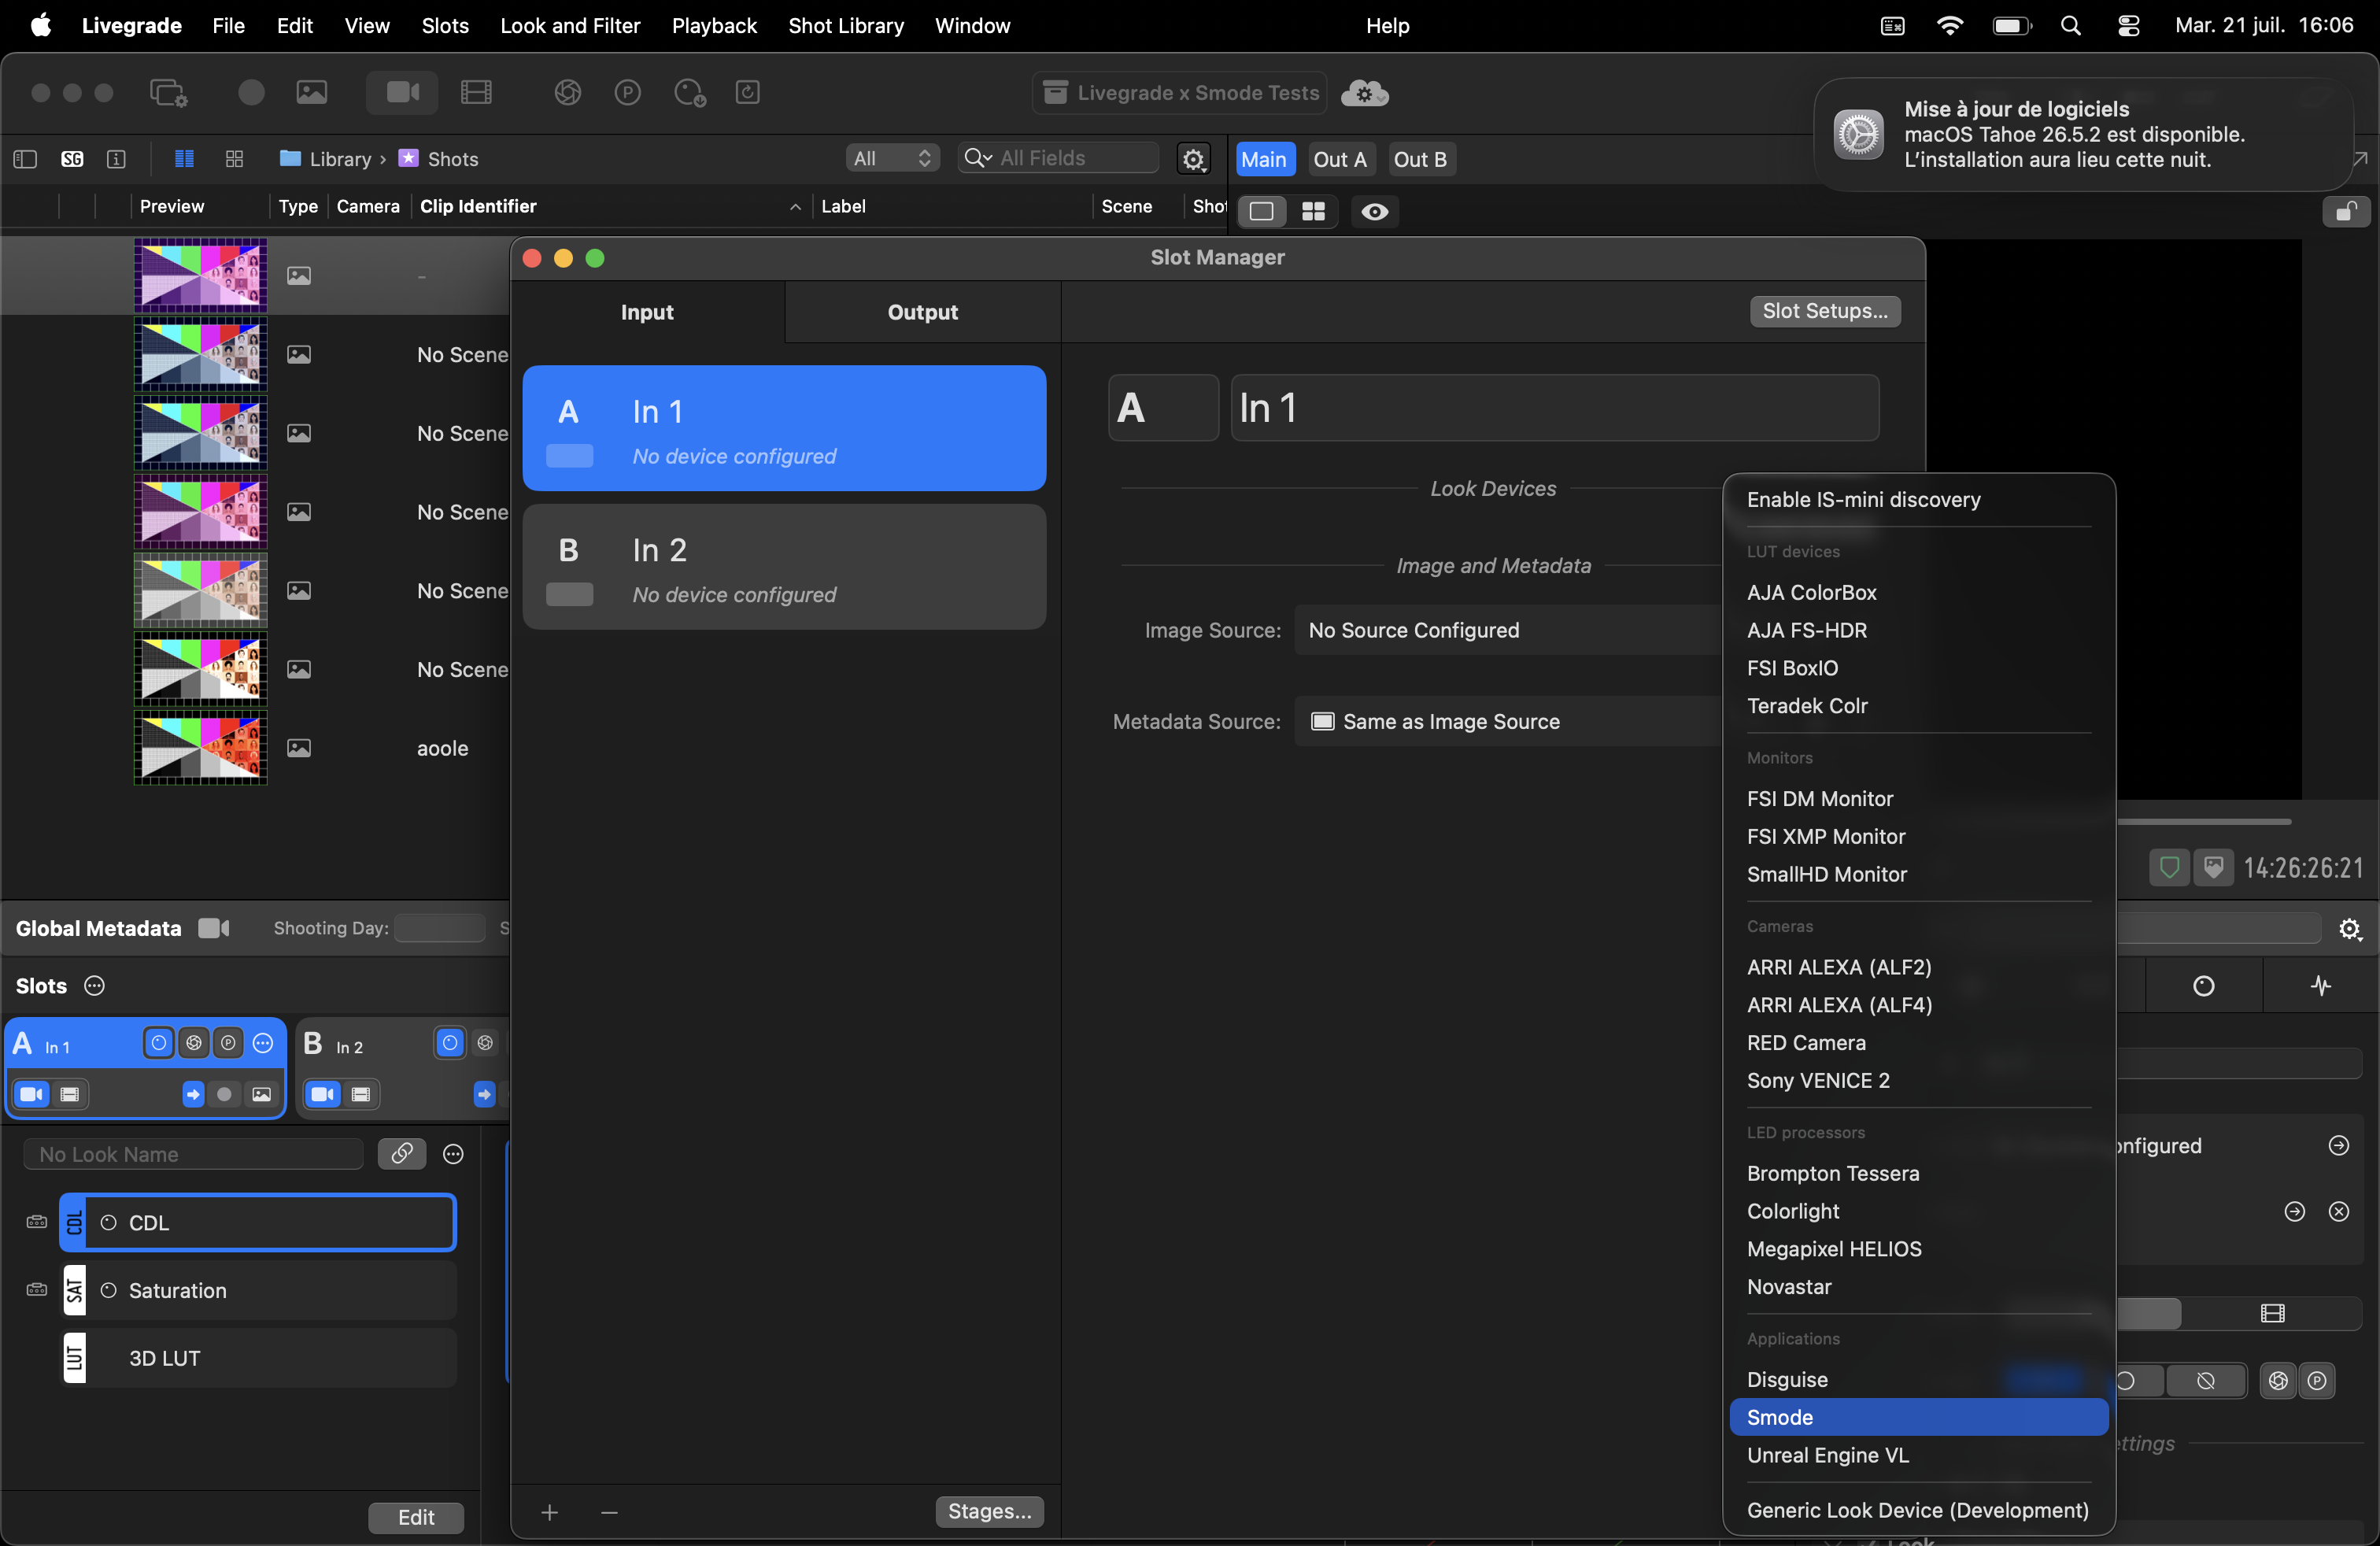Image resolution: width=2380 pixels, height=1546 pixels.
Task: Click image capture button on slot A
Action: click(x=261, y=1095)
